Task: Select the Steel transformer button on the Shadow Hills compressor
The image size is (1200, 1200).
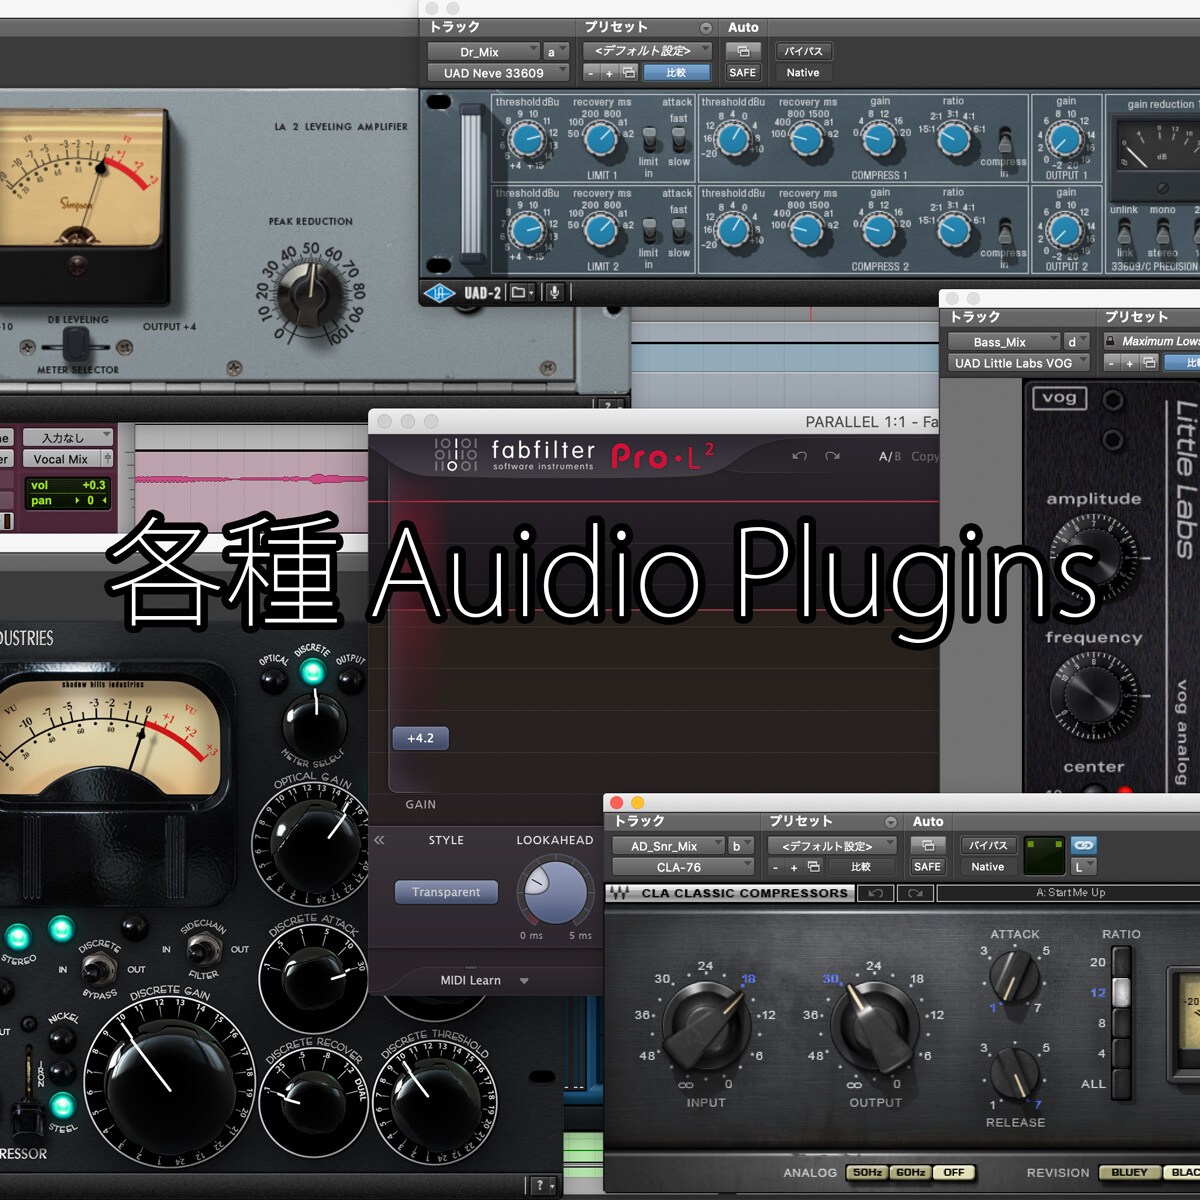Action: pyautogui.click(x=62, y=1106)
